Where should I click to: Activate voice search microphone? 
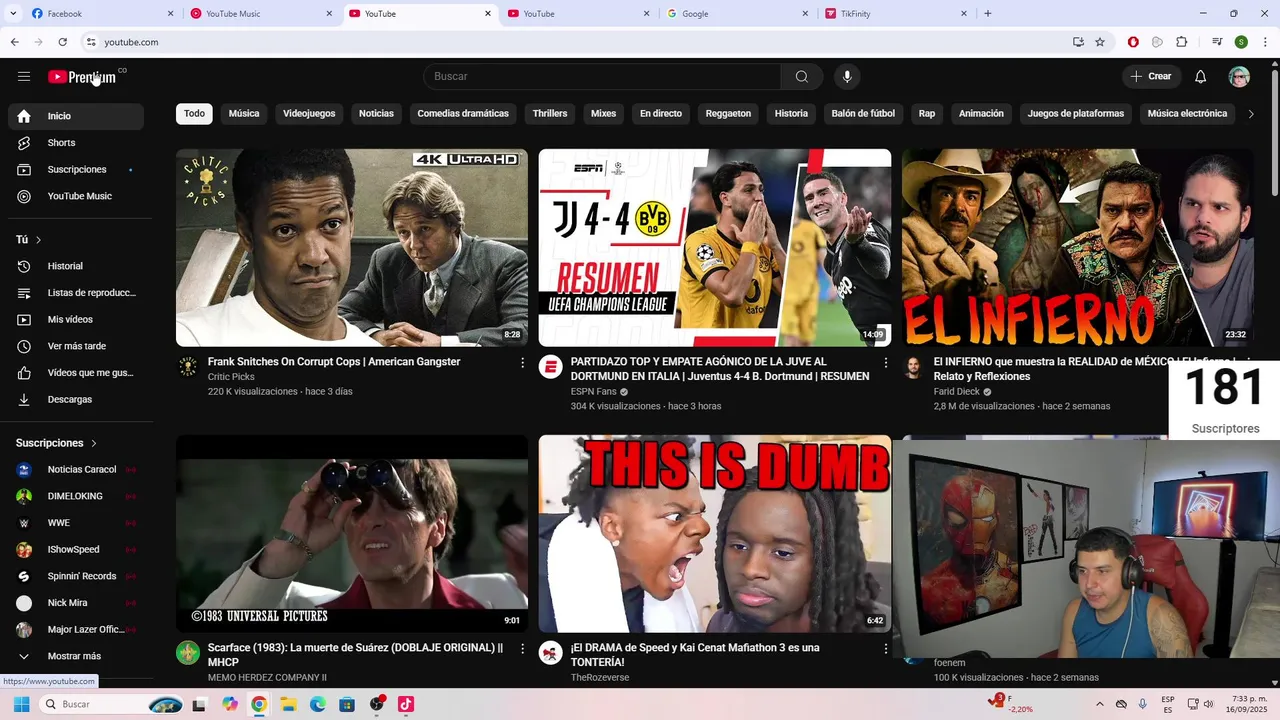(x=847, y=76)
